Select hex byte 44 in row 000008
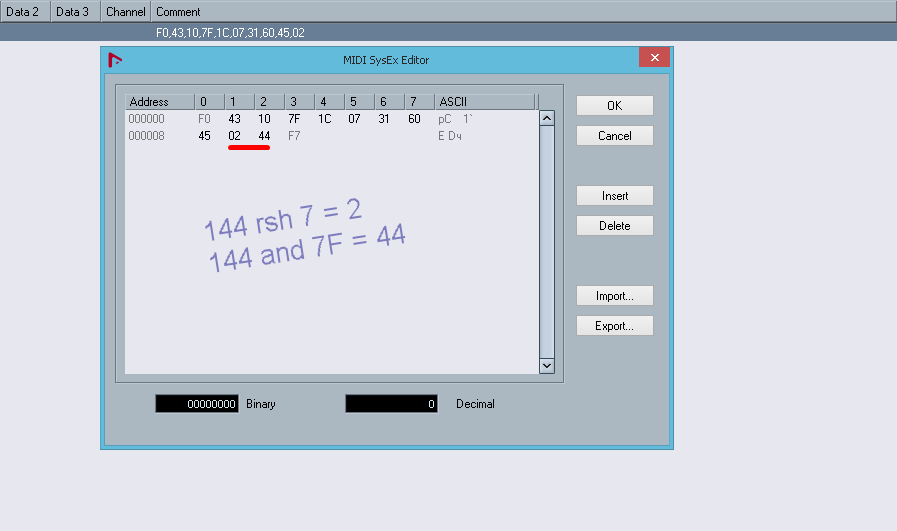 click(264, 136)
